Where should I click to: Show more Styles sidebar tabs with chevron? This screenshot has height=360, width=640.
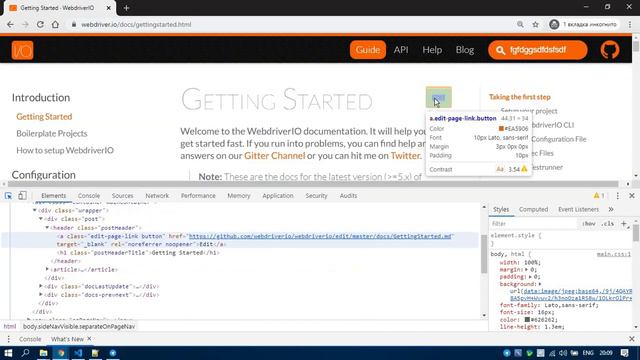pos(611,209)
